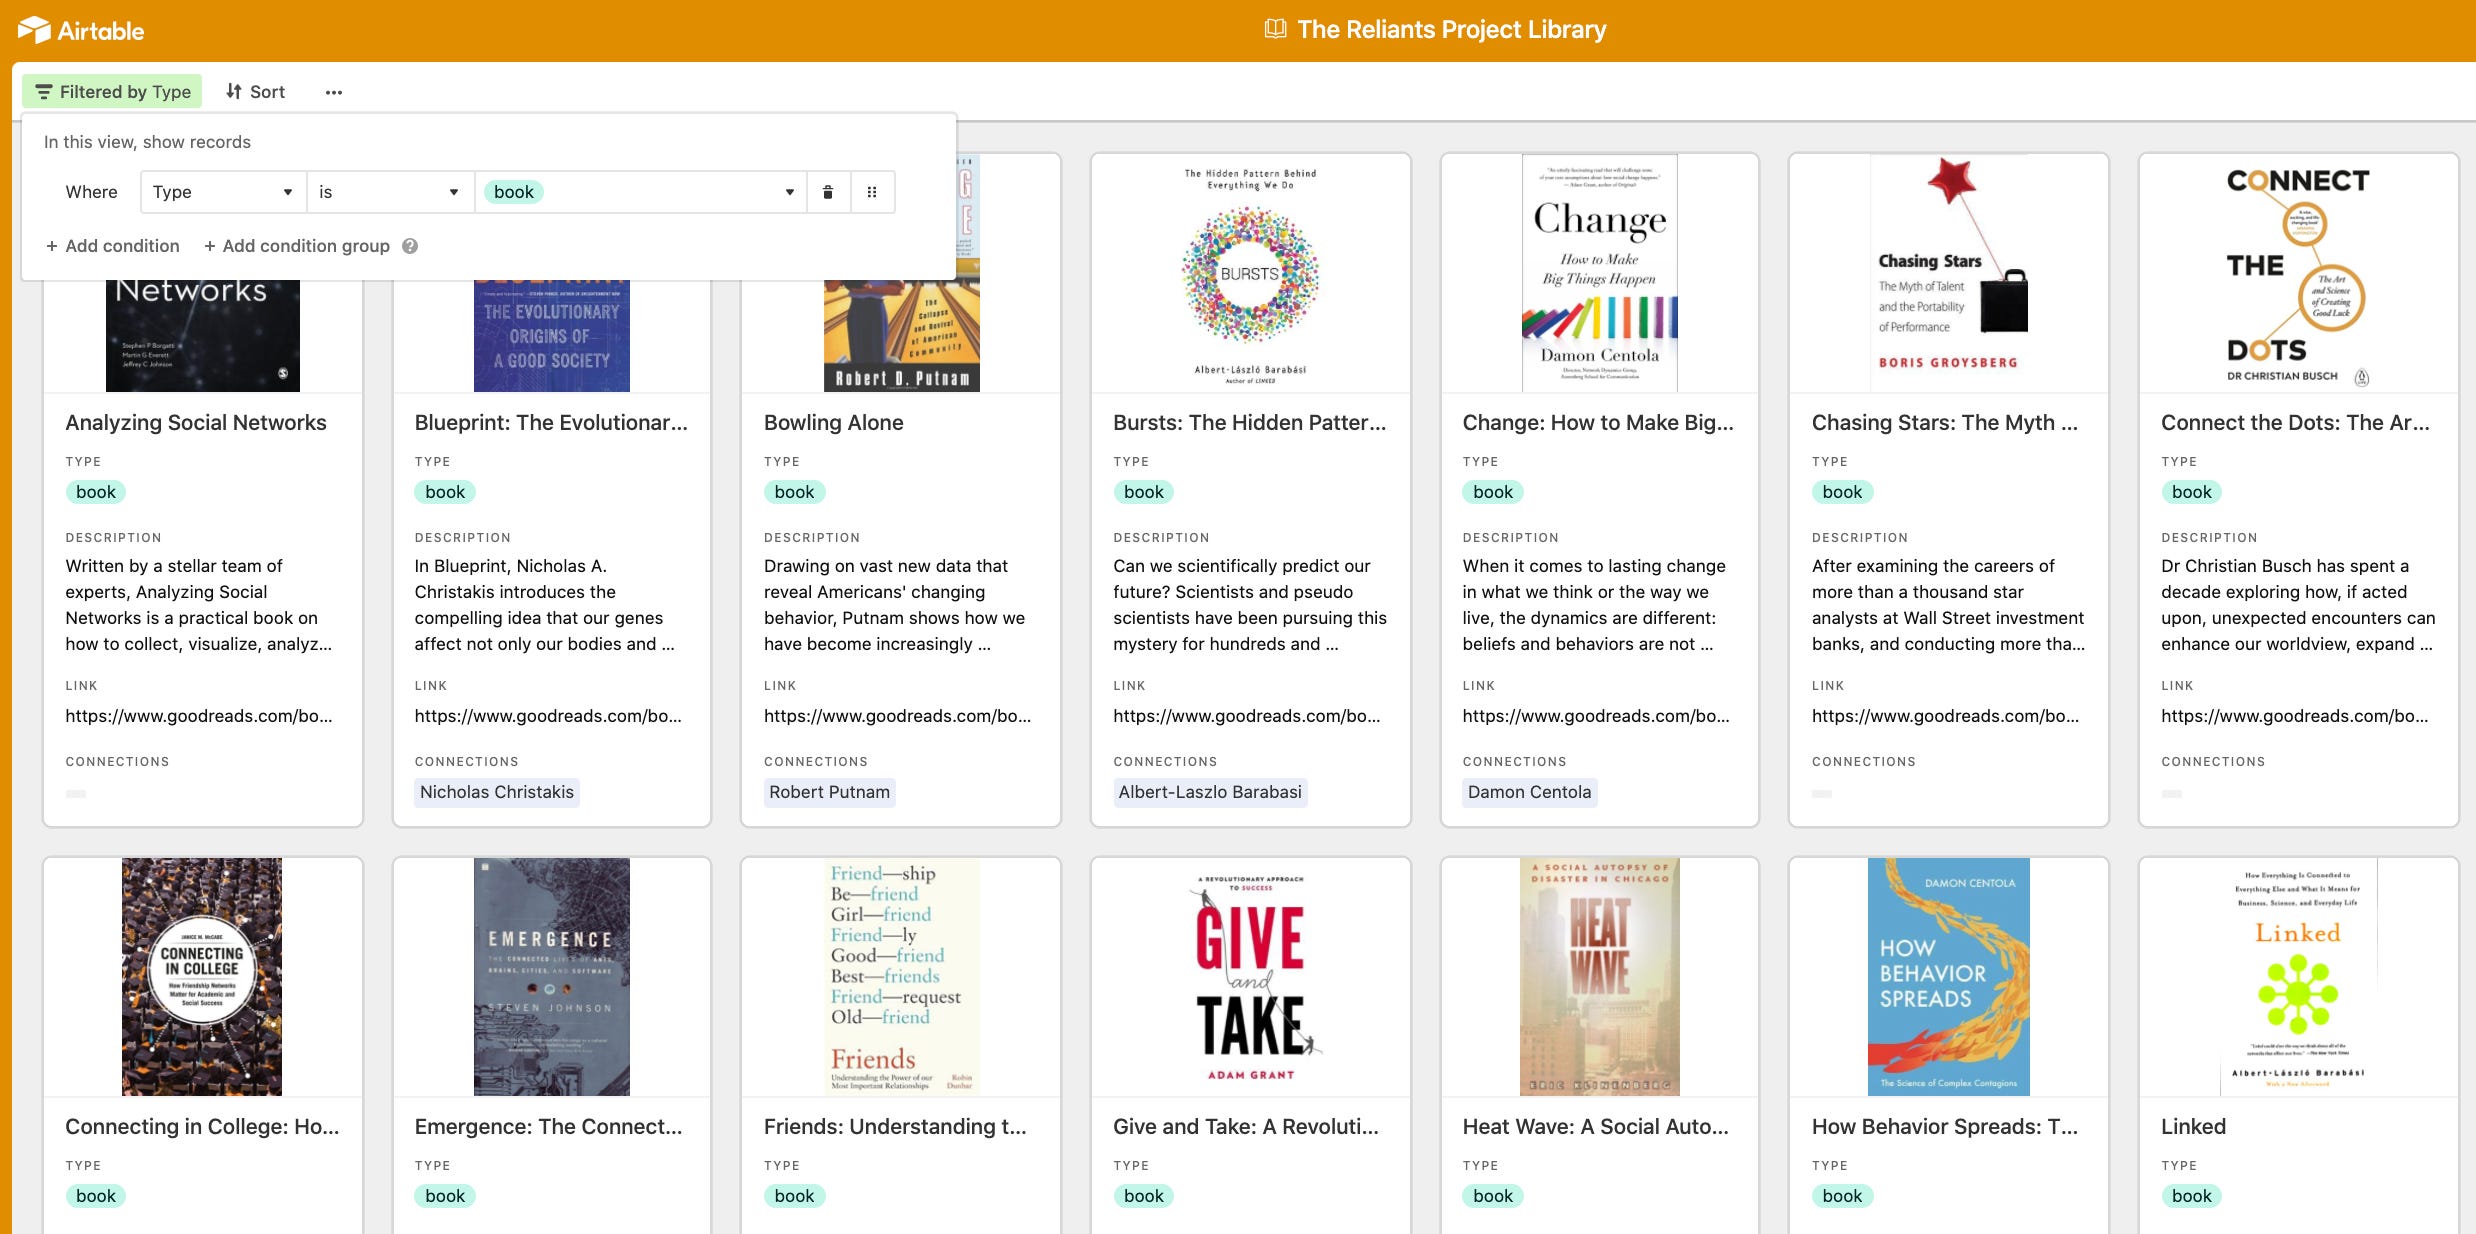Click the Airtable logo
Image resolution: width=2476 pixels, height=1234 pixels.
pos(81,30)
